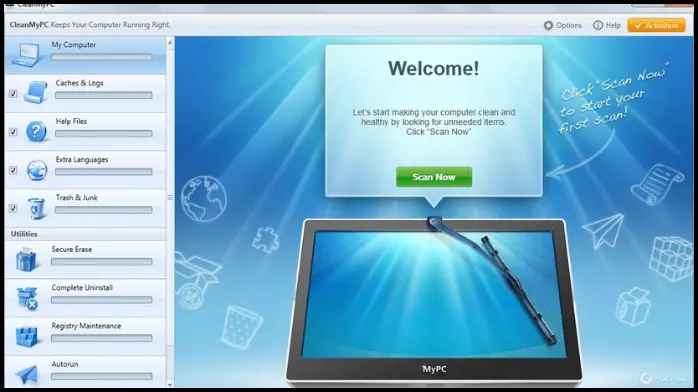This screenshot has height=392, width=698.
Task: Click the Trash & Junk label
Action: pyautogui.click(x=77, y=198)
